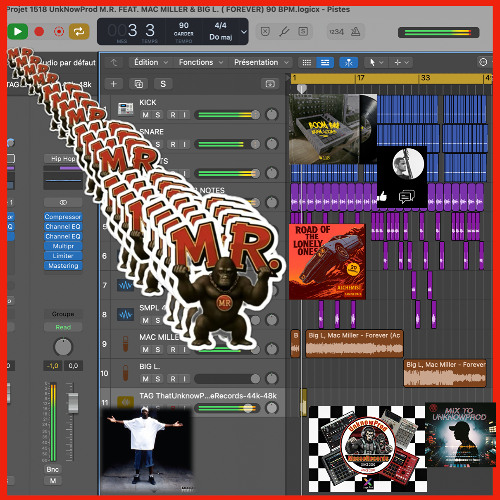Open the Groupe slot in channel strip
Viewport: 500px width, 500px height.
click(63, 314)
